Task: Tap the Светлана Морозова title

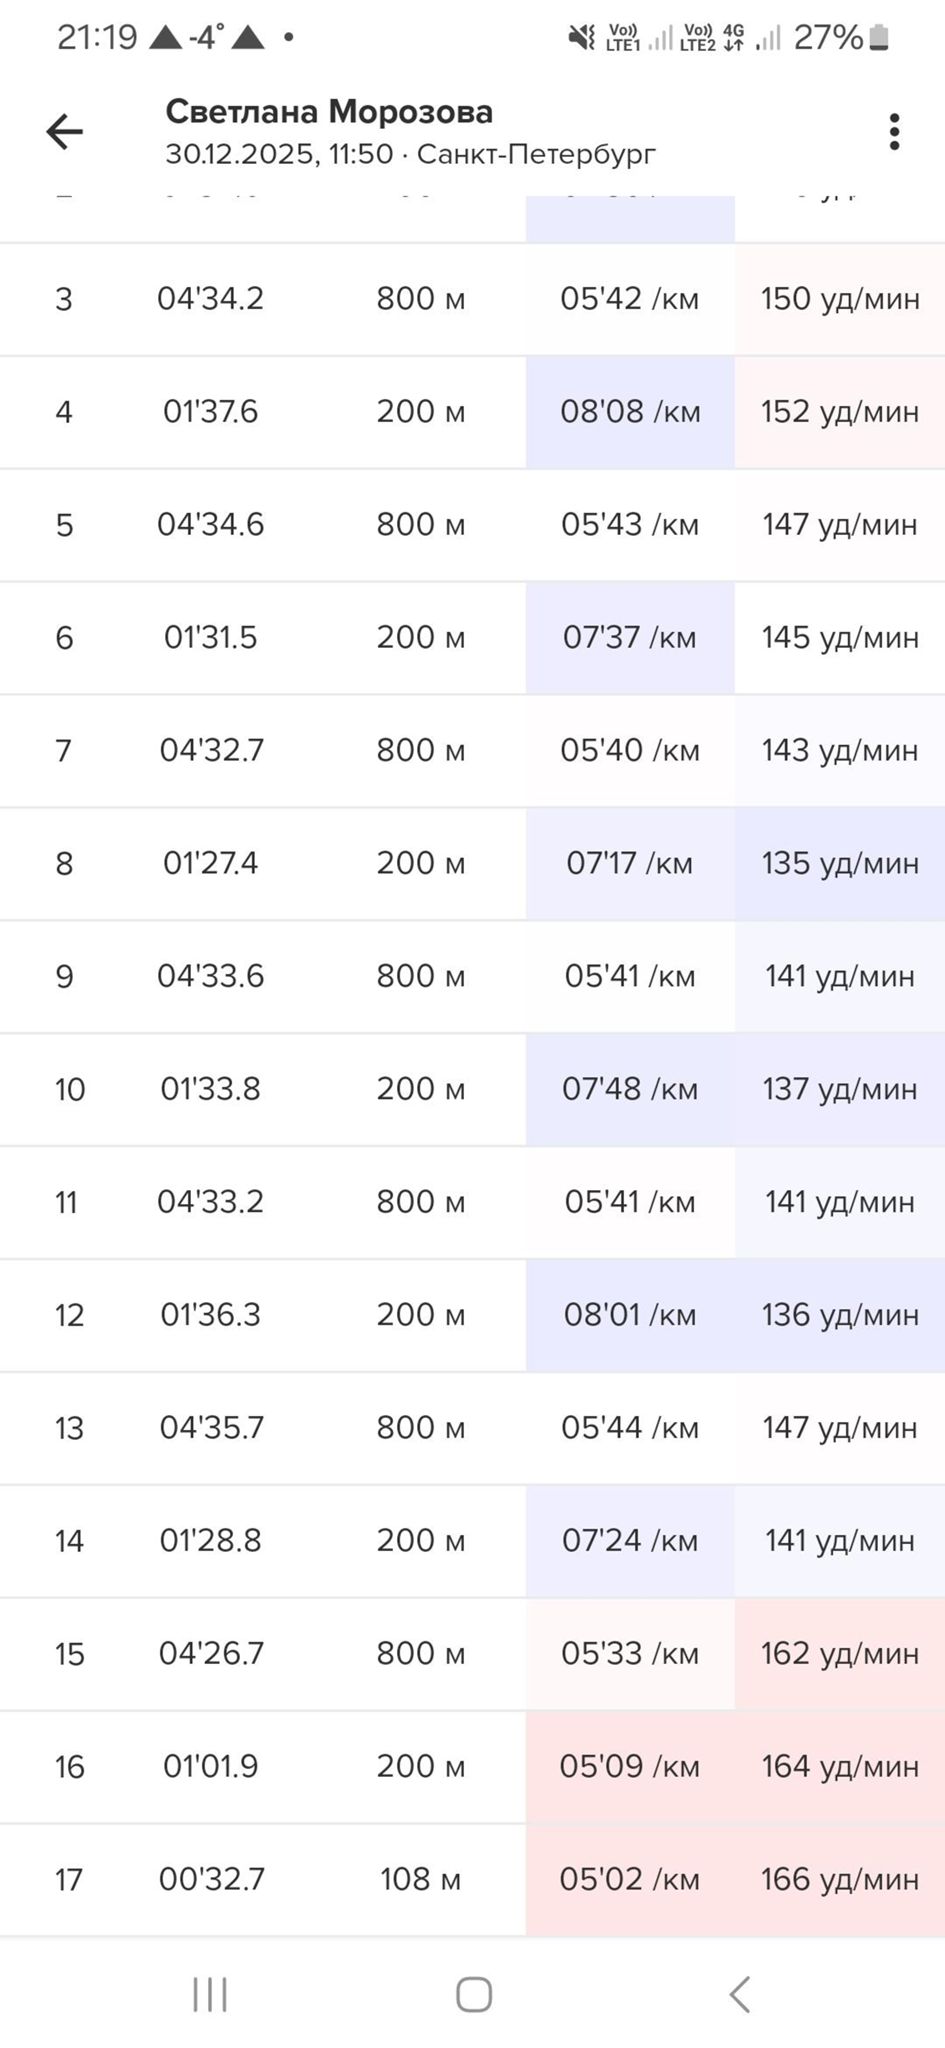Action: [x=329, y=112]
